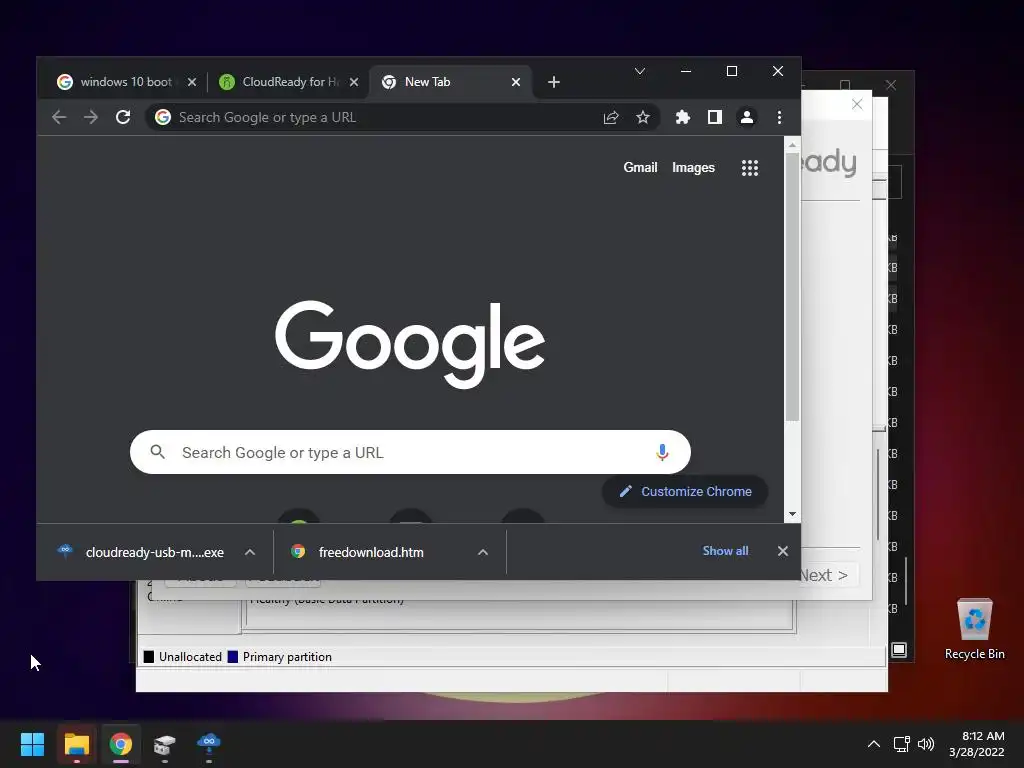Select the Recycle Bin desktop icon
This screenshot has height=768, width=1024.
[x=974, y=628]
